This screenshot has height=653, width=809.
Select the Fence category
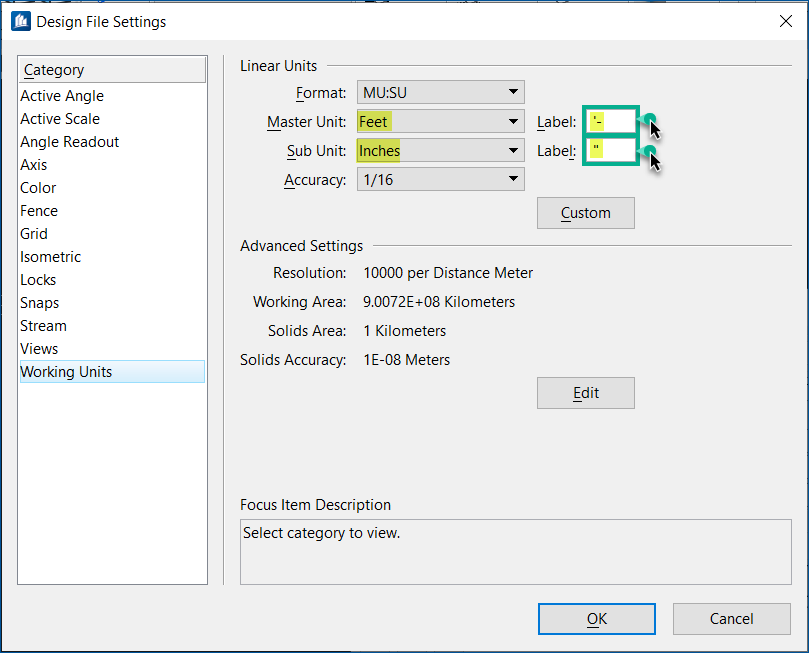tap(112, 210)
